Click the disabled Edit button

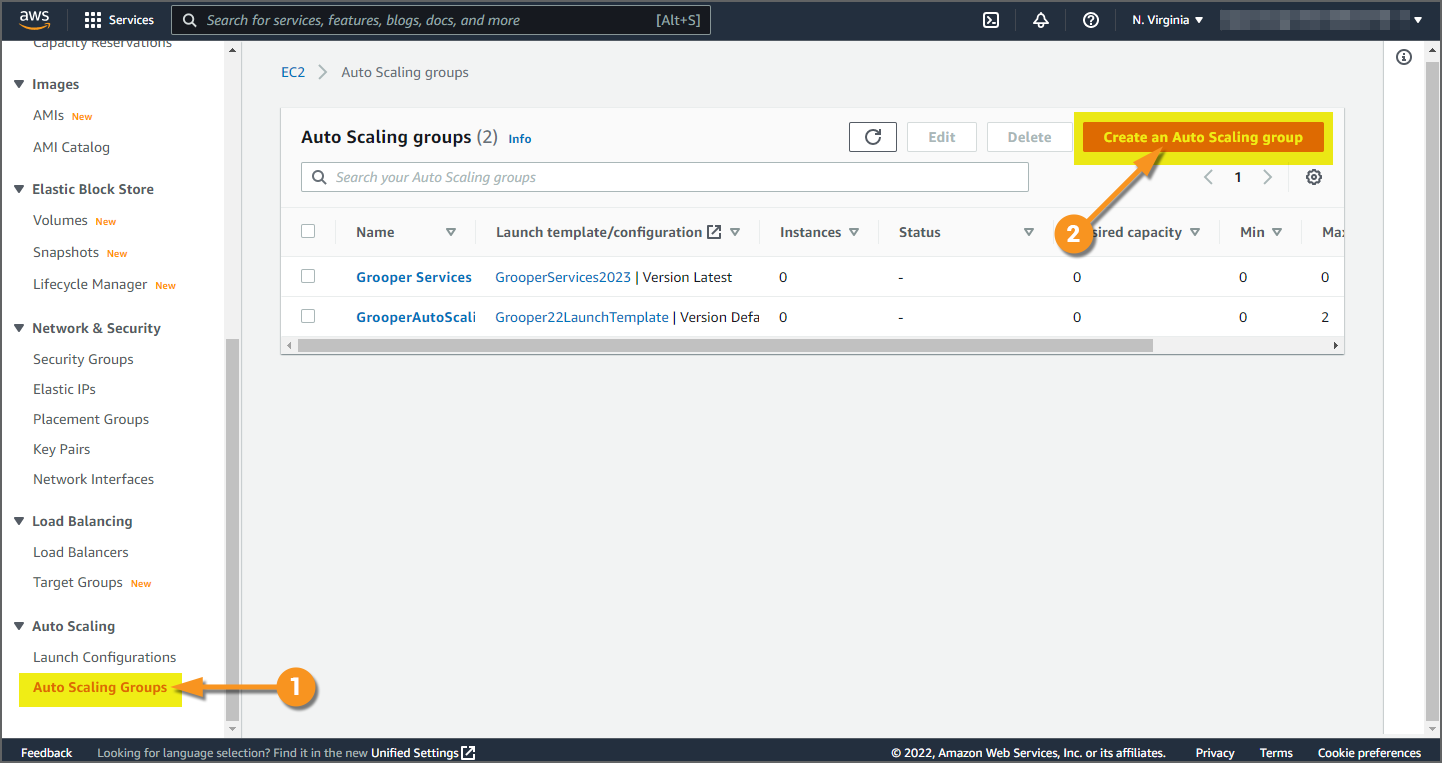(x=942, y=137)
